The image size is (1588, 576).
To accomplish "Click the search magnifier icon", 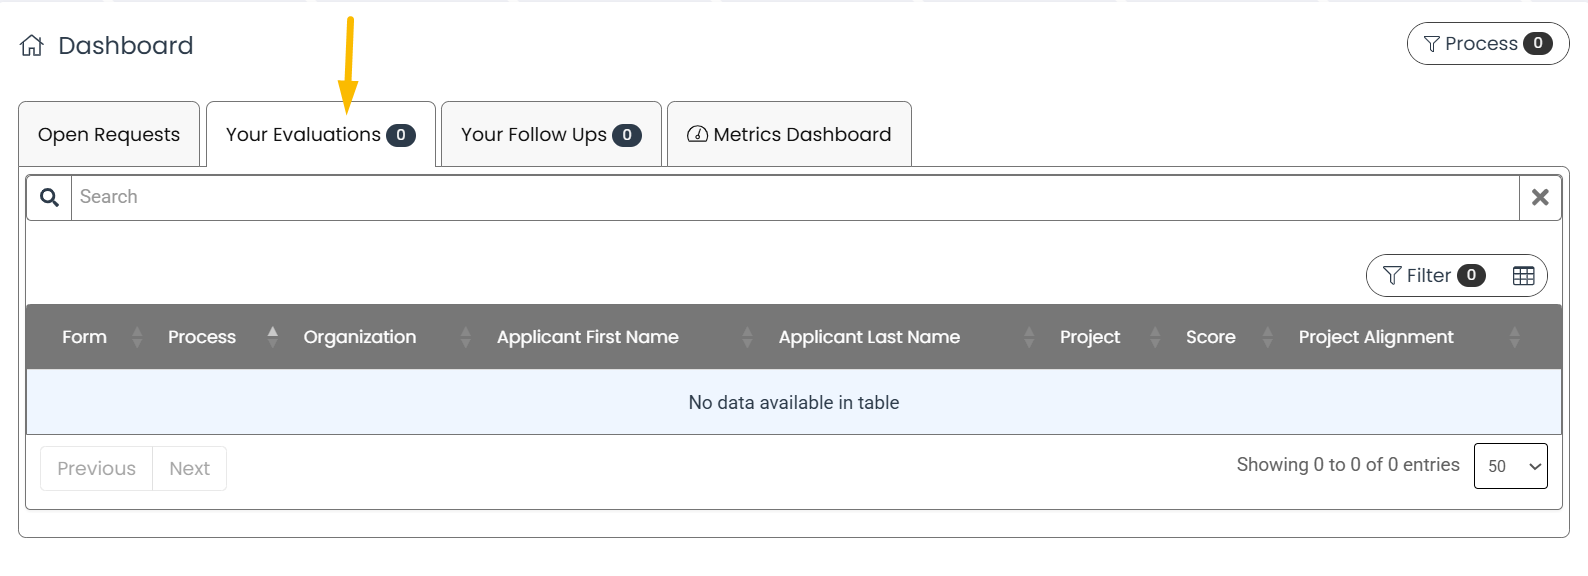I will point(49,198).
